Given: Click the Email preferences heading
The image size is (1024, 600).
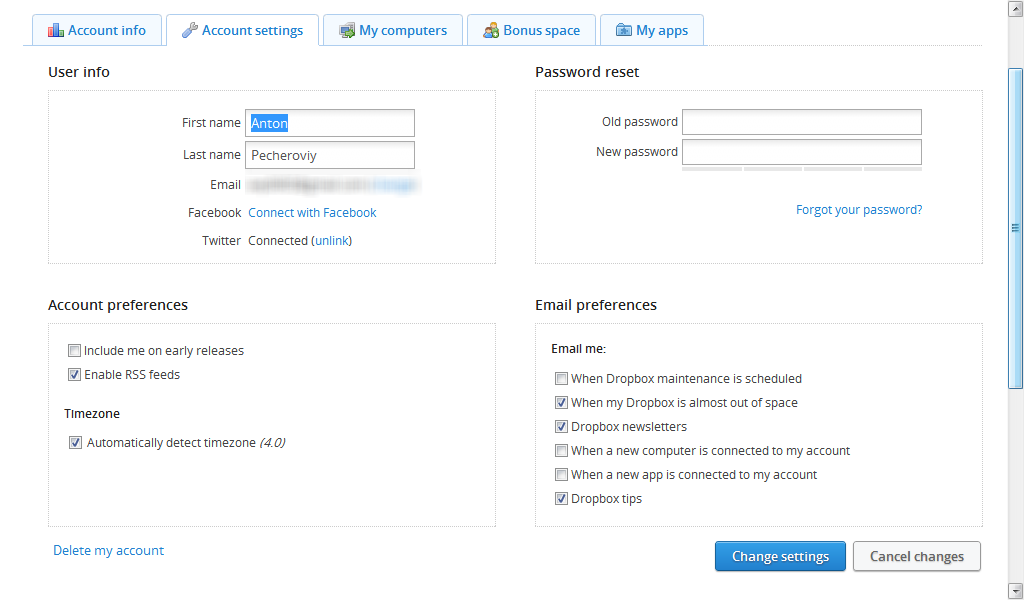Looking at the screenshot, I should (596, 305).
